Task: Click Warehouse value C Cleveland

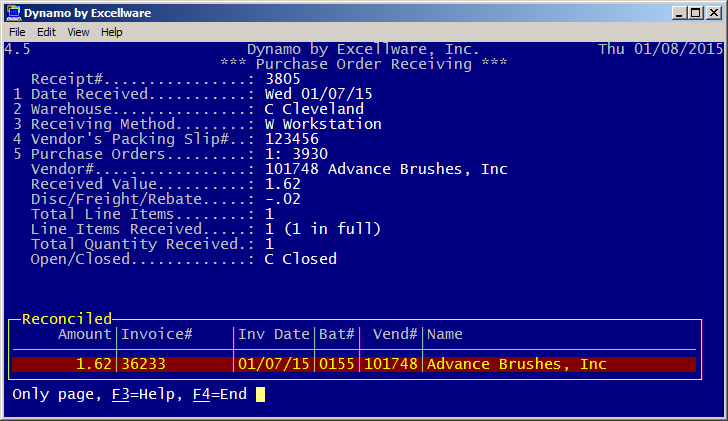Action: [x=314, y=109]
